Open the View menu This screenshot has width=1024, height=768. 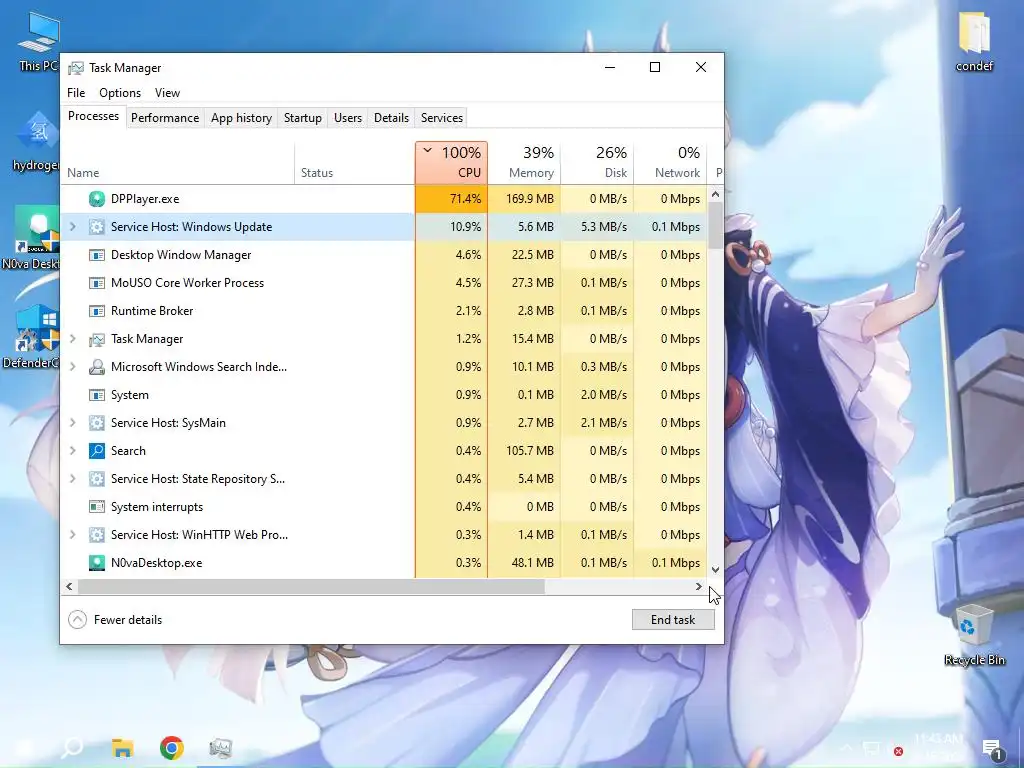[x=167, y=93]
